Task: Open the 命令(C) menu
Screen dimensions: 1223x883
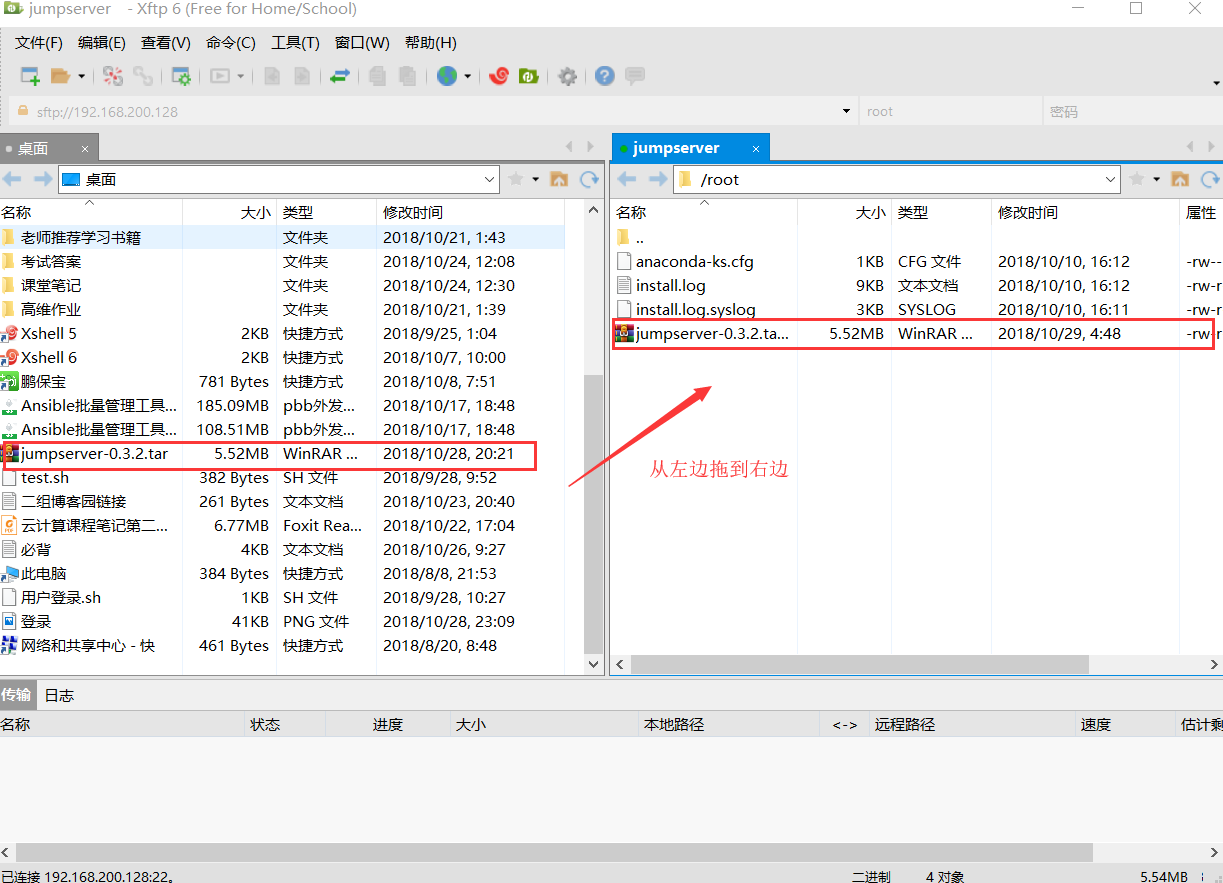Action: click(231, 43)
